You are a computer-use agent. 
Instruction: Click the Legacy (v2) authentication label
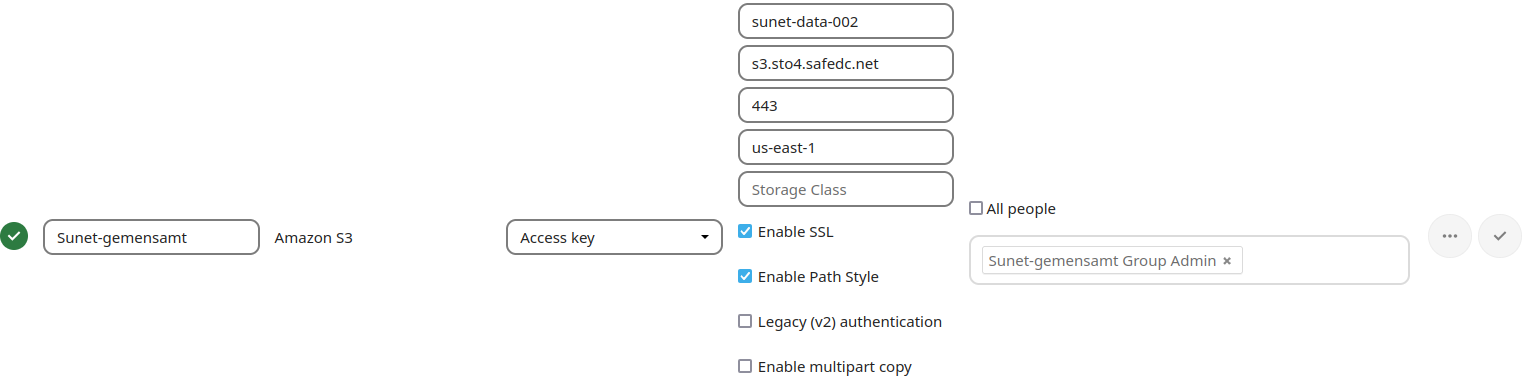pyautogui.click(x=850, y=322)
